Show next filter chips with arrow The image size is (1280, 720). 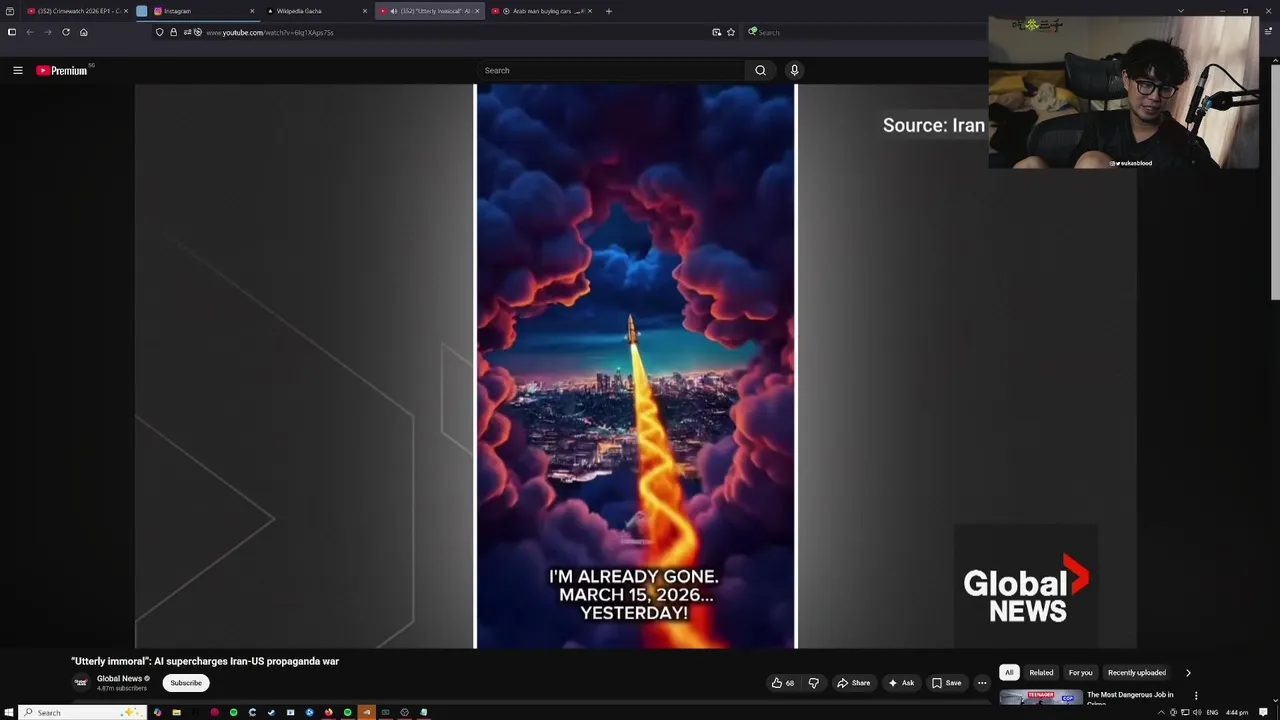coord(1188,673)
